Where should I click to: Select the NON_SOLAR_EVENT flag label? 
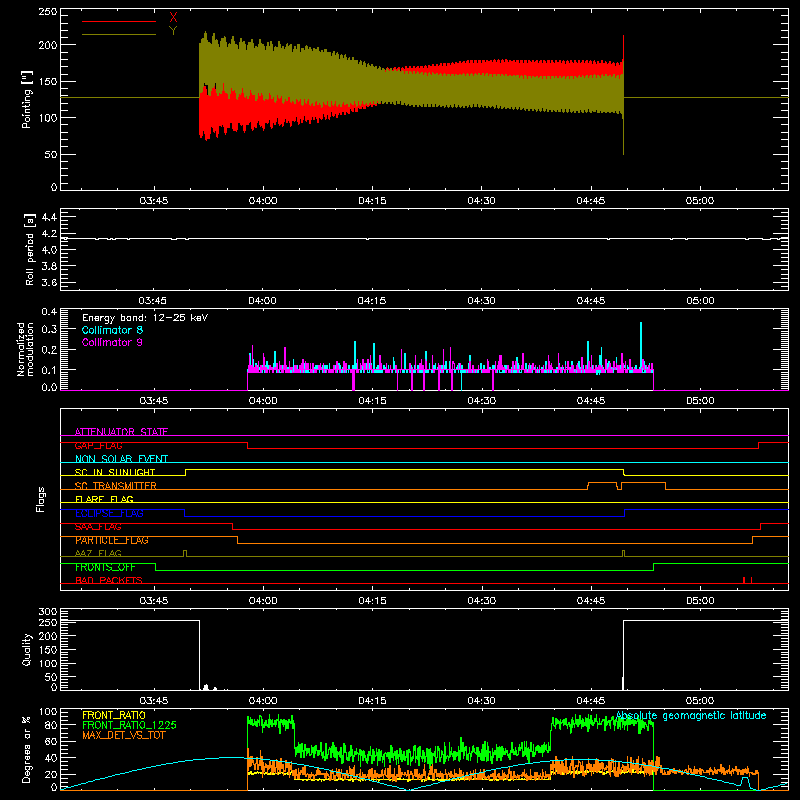[x=121, y=459]
